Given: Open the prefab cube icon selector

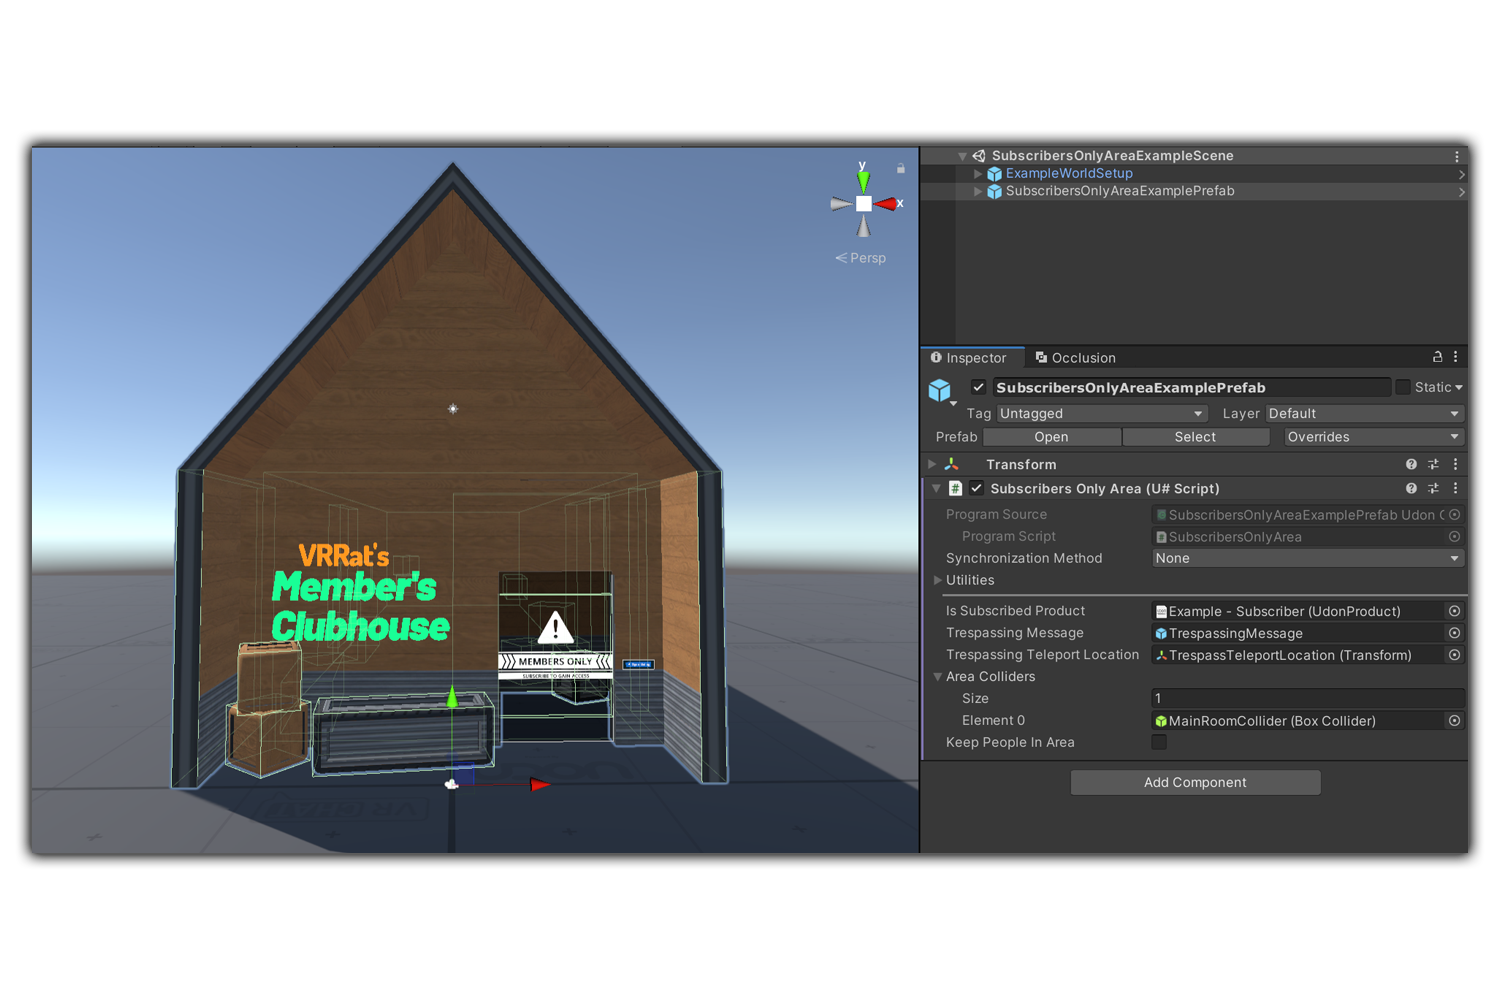Looking at the screenshot, I should [x=941, y=390].
